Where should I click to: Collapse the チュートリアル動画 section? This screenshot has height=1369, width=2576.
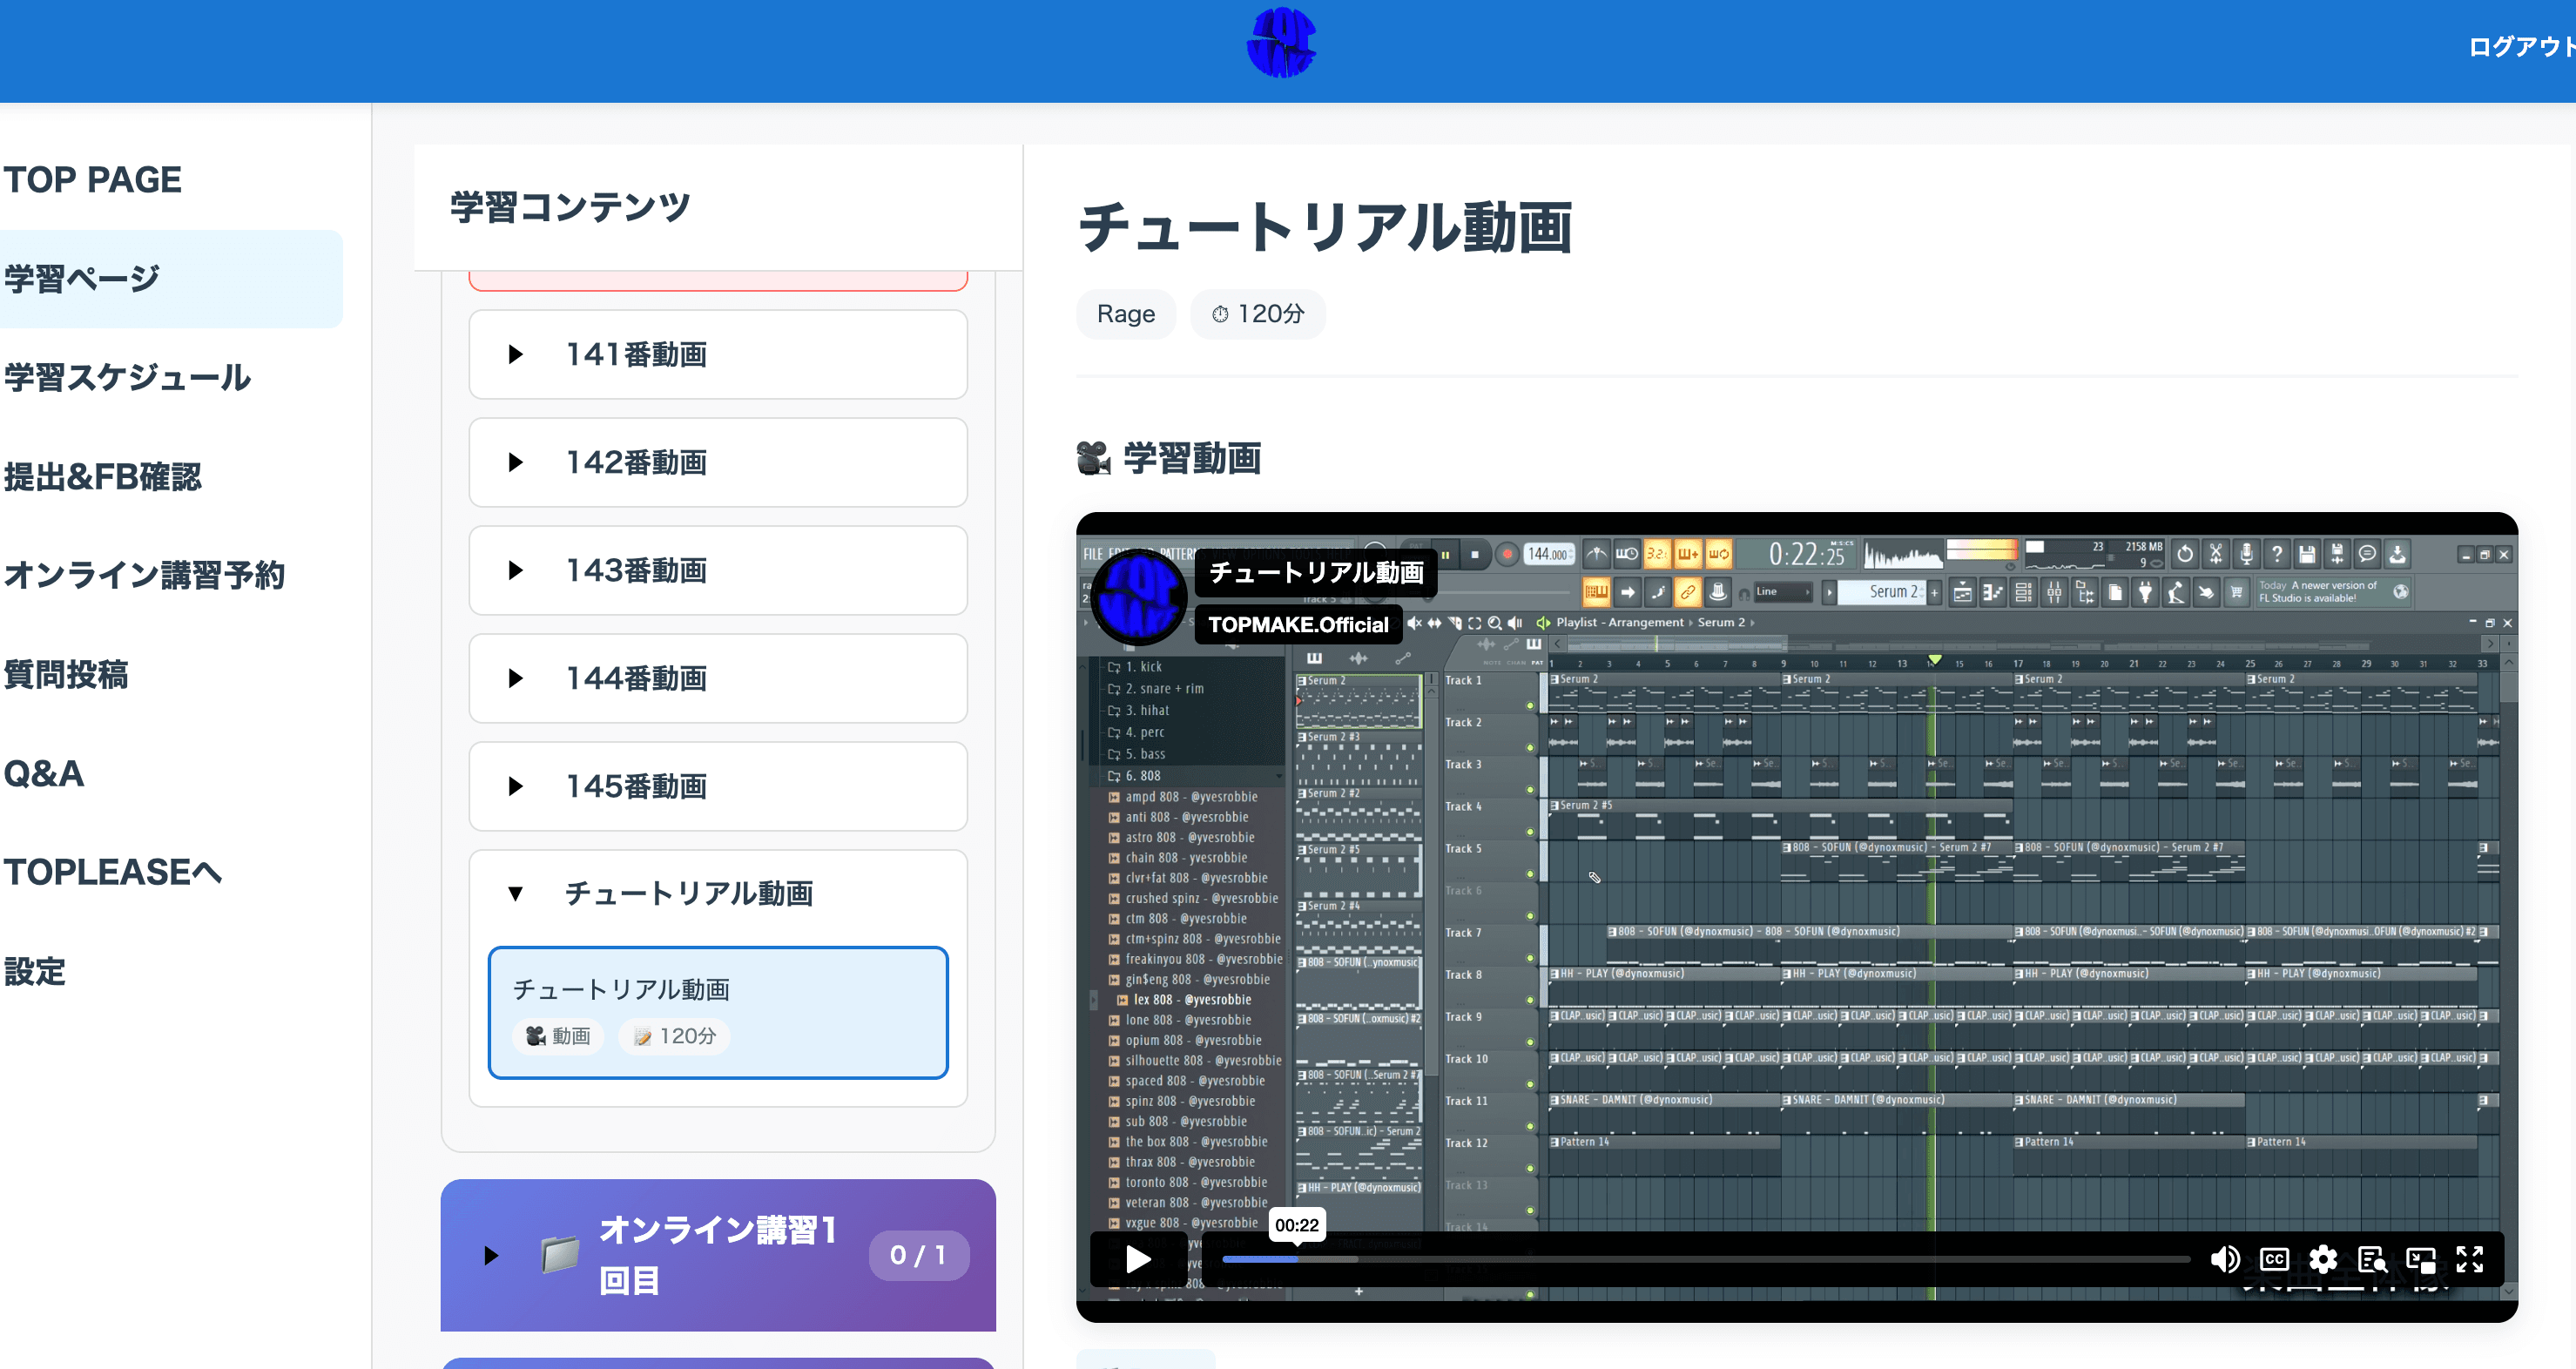pyautogui.click(x=516, y=894)
